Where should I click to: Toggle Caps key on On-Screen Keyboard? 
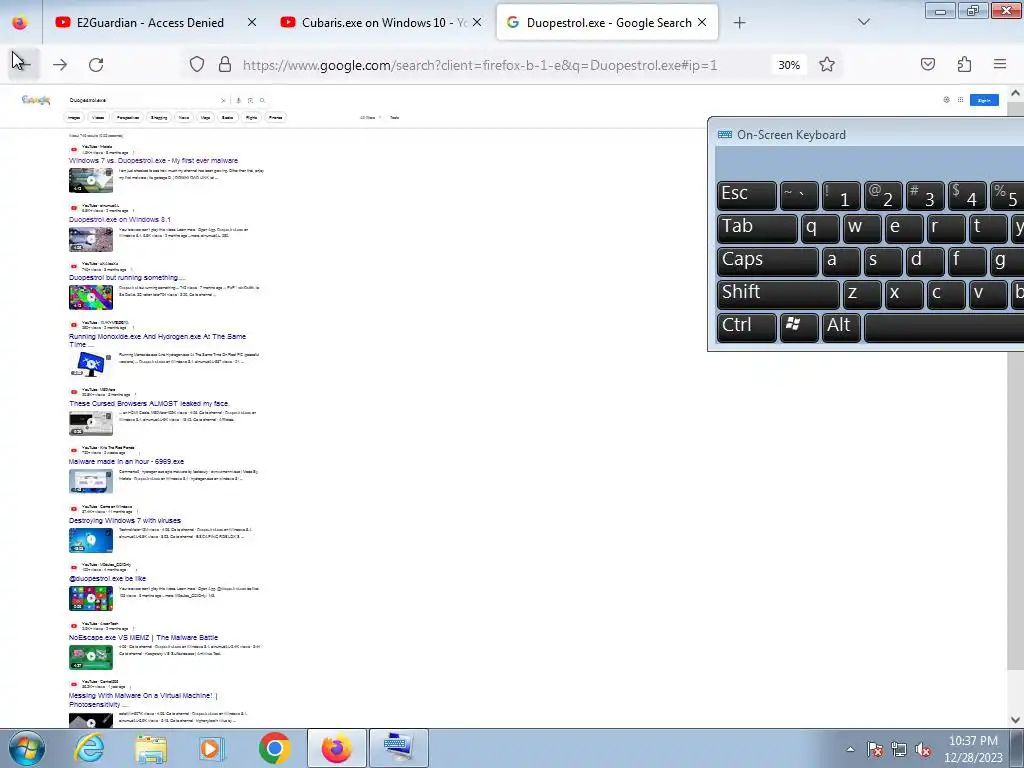pyautogui.click(x=767, y=261)
